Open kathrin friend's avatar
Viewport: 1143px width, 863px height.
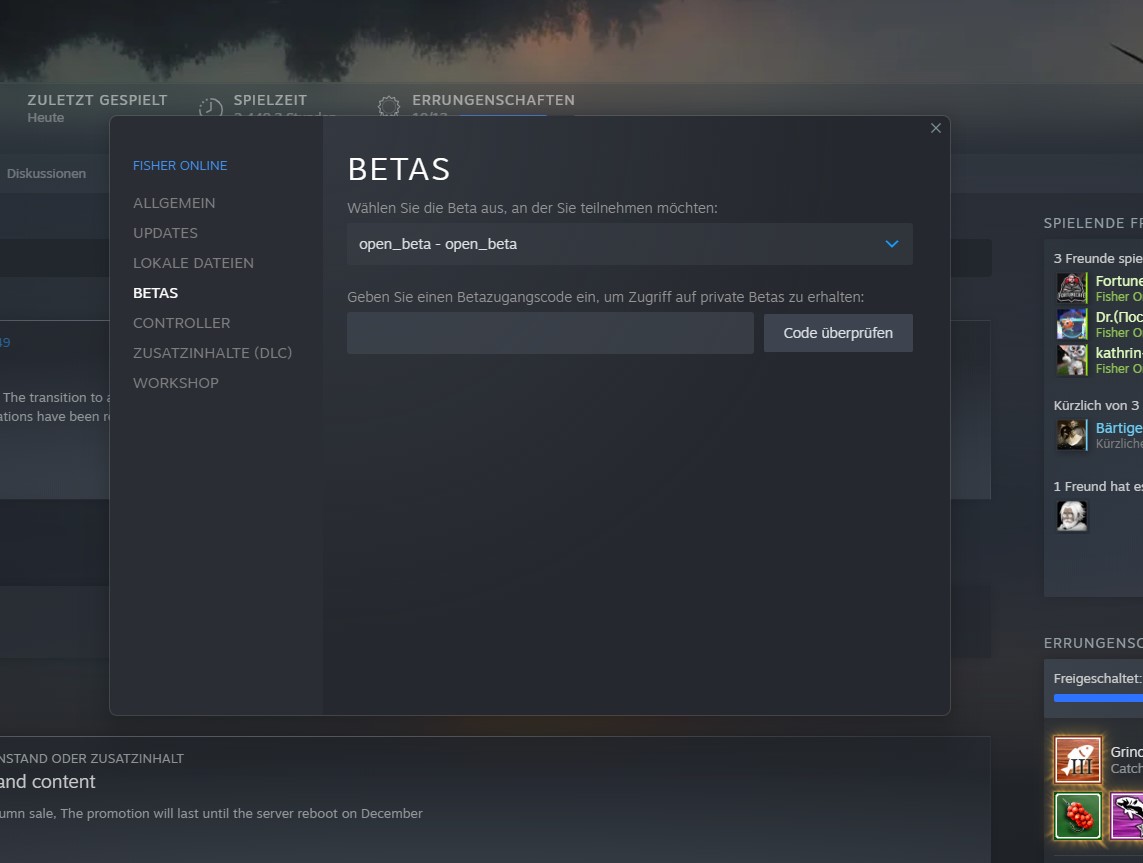1072,360
